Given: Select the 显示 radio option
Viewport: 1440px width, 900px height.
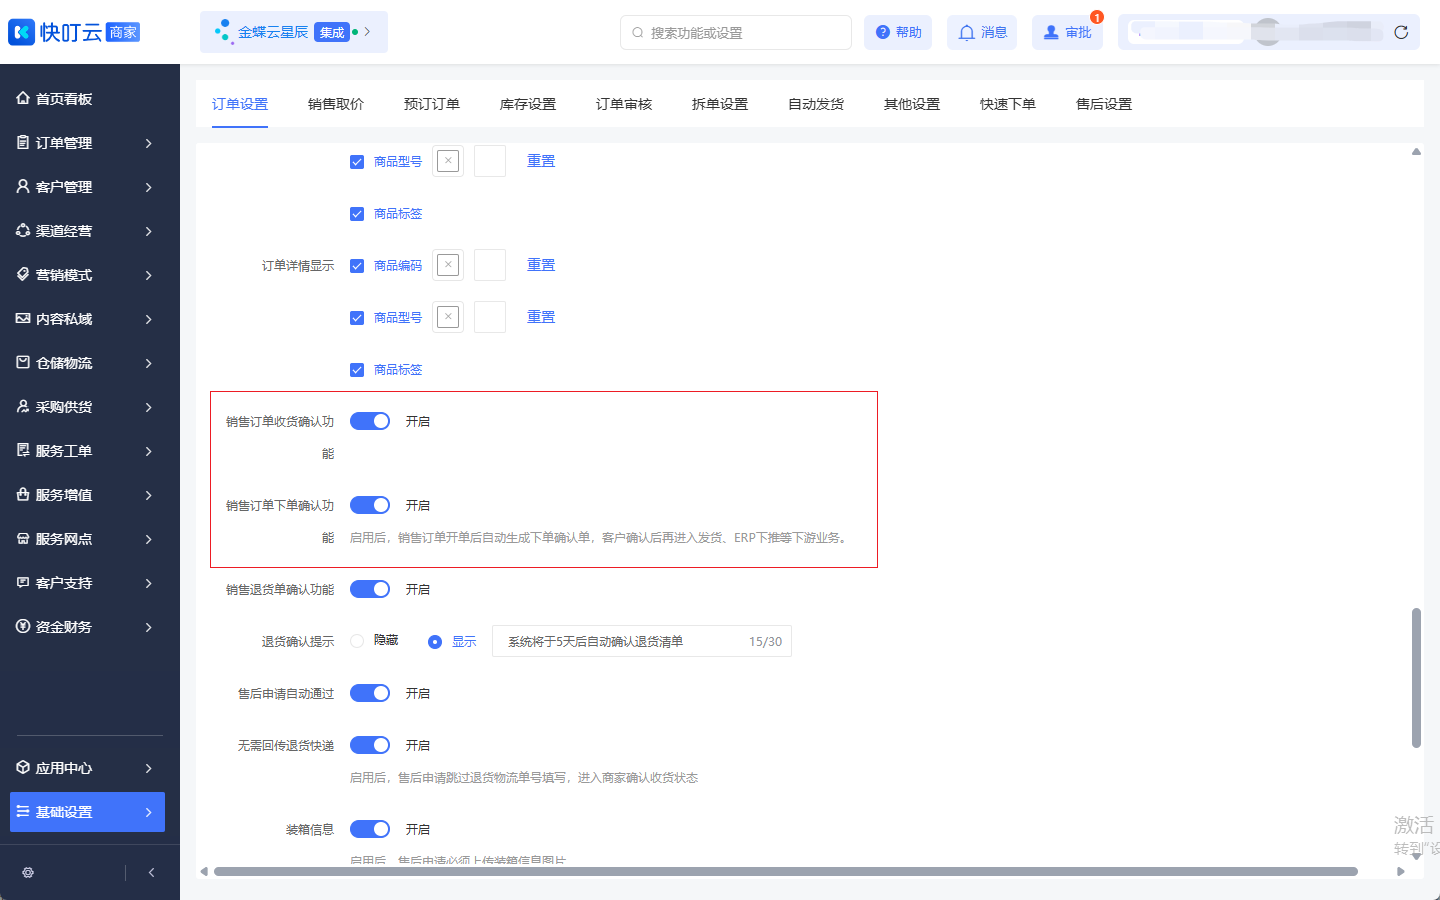Looking at the screenshot, I should (x=435, y=642).
